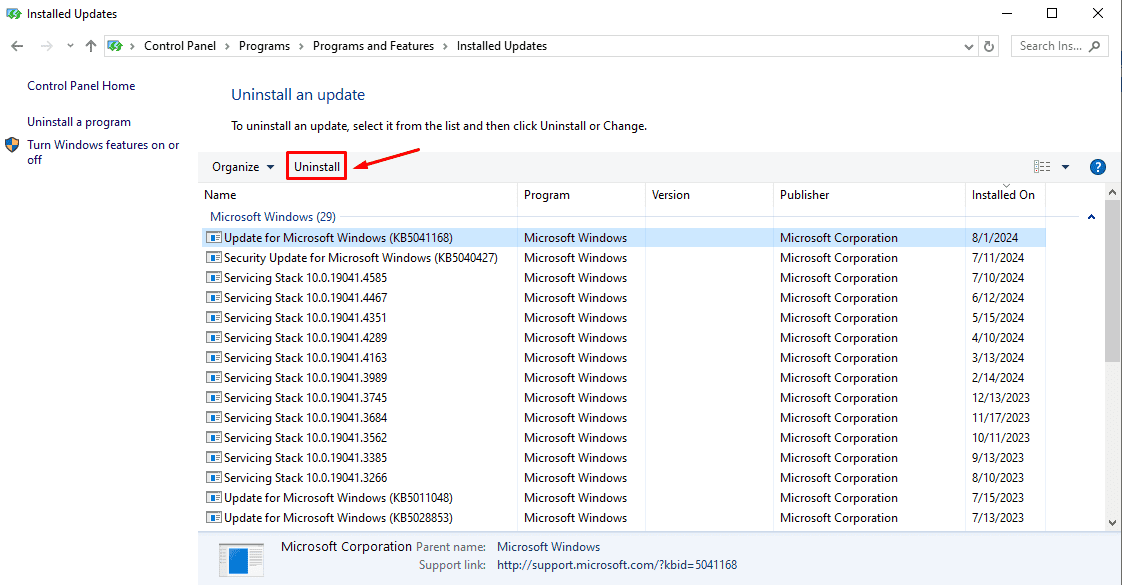1122x585 pixels.
Task: Click the address bar Control Panel icon
Action: (x=115, y=46)
